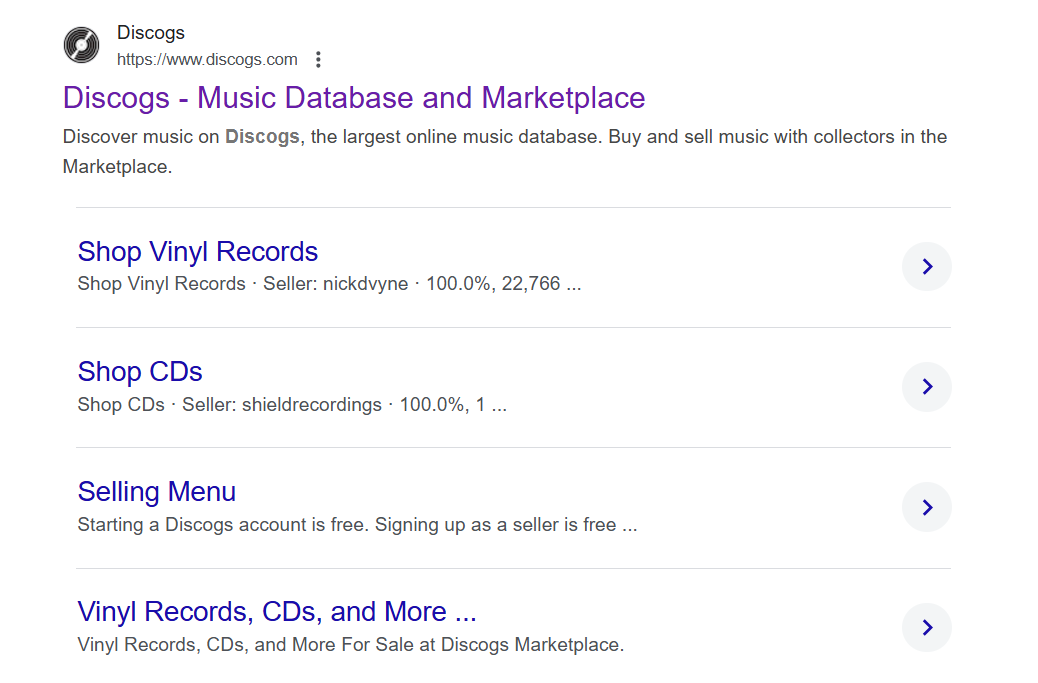Open the Discogs - Music Database and Marketplace result

[x=353, y=98]
